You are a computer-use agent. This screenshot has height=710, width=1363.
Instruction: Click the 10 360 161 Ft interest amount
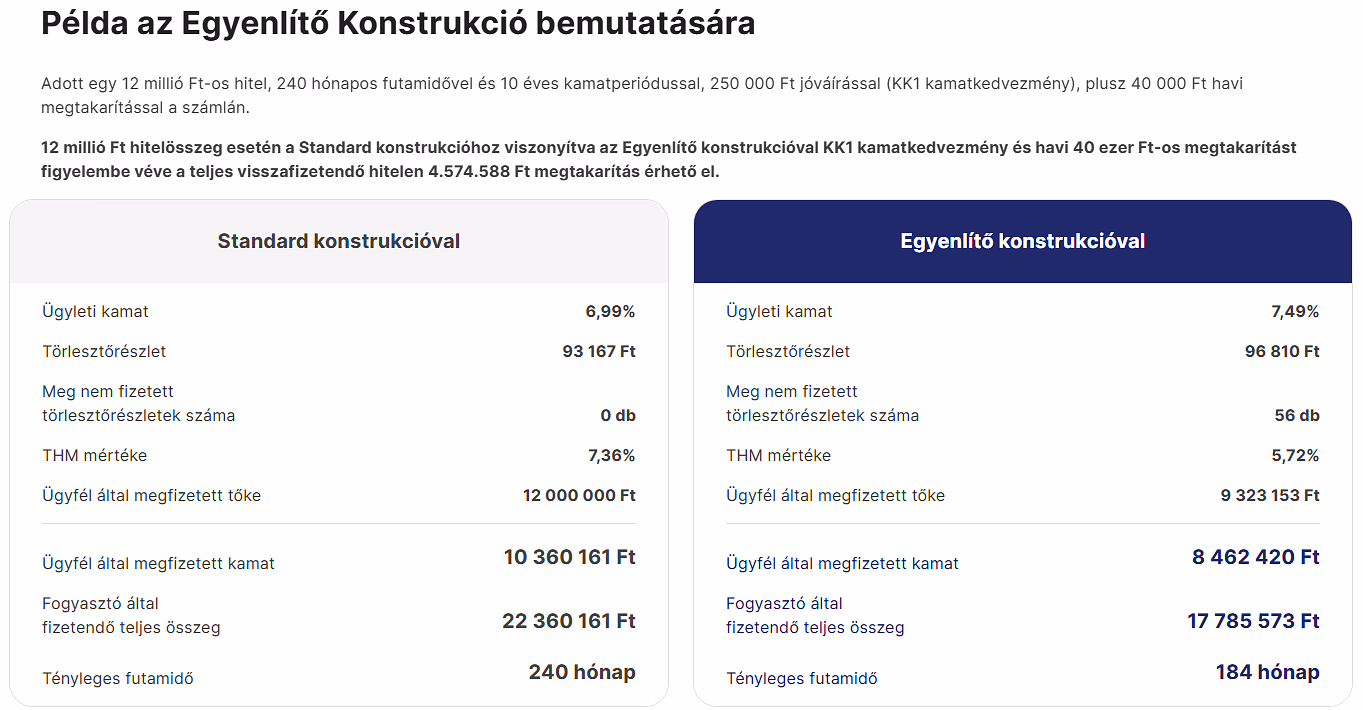pyautogui.click(x=569, y=557)
